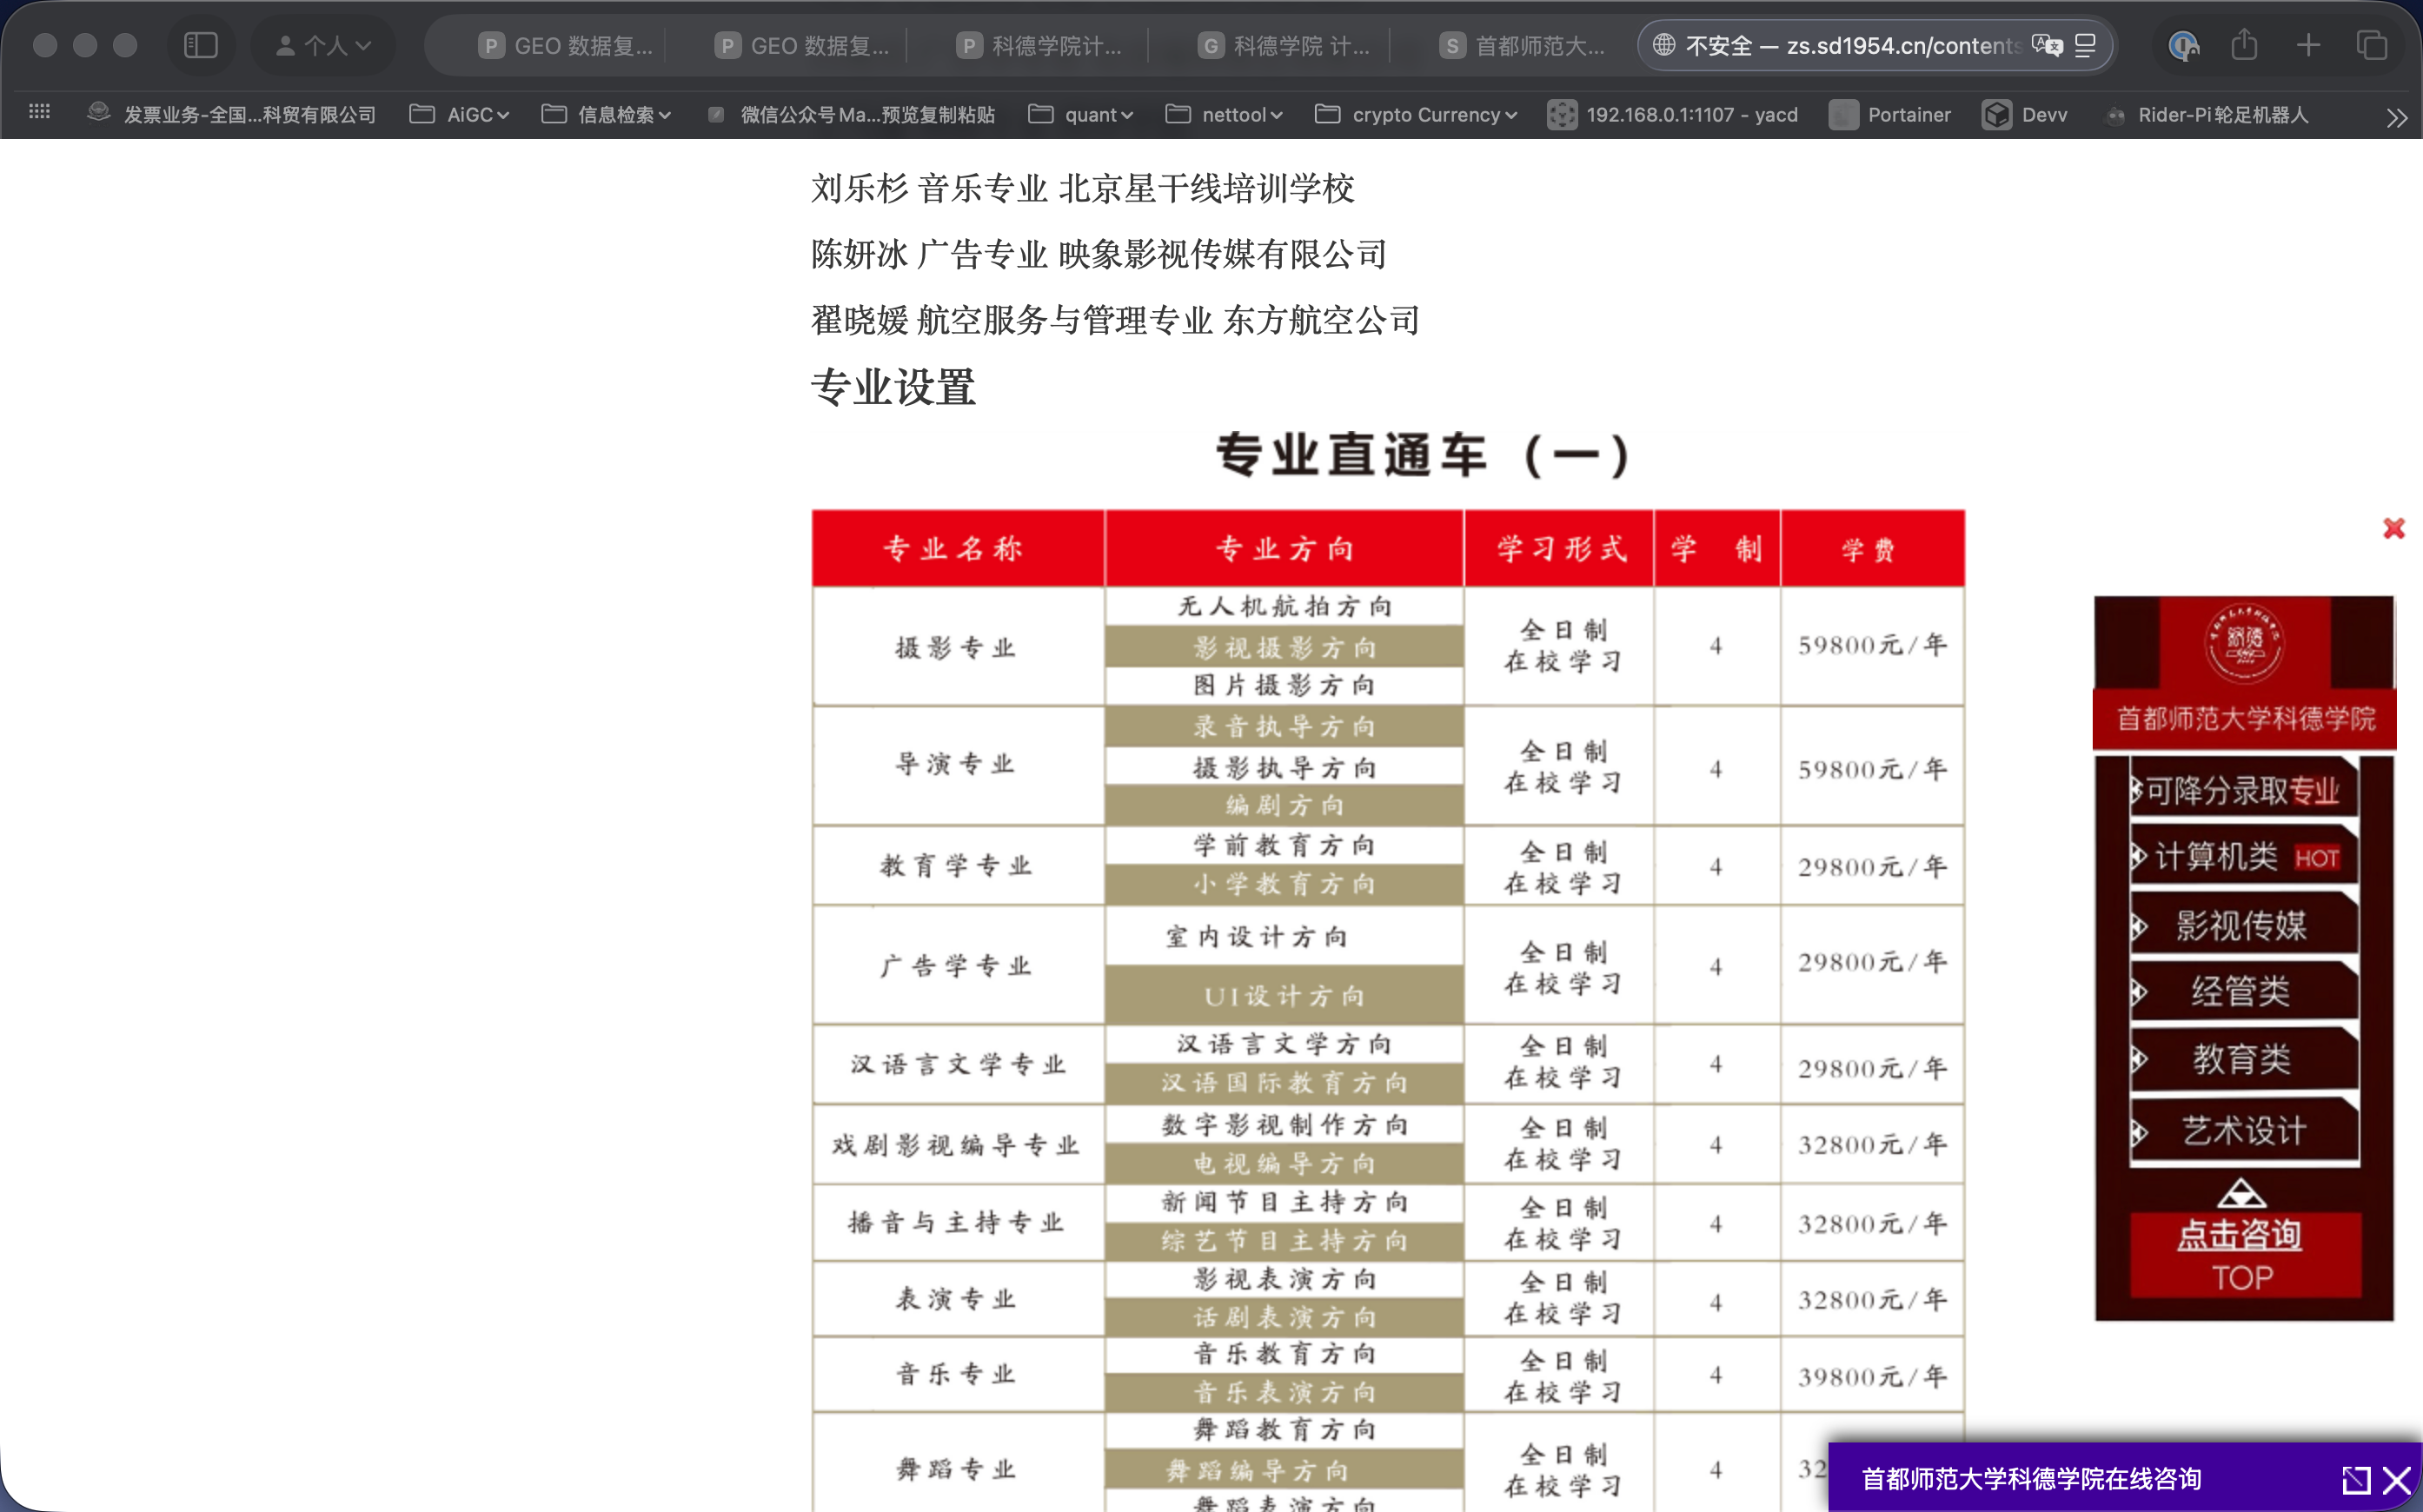The width and height of the screenshot is (2423, 1512).
Task: Open the 个人 profile dropdown
Action: click(323, 45)
